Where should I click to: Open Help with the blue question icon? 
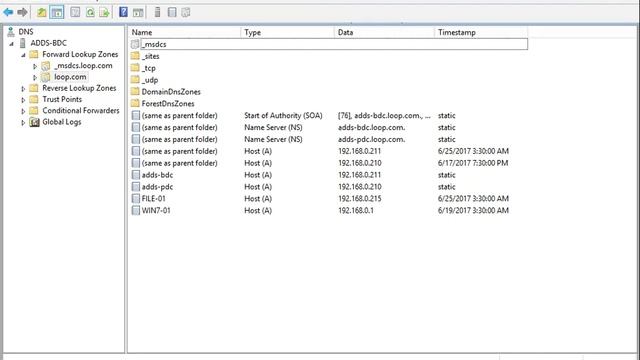(123, 12)
